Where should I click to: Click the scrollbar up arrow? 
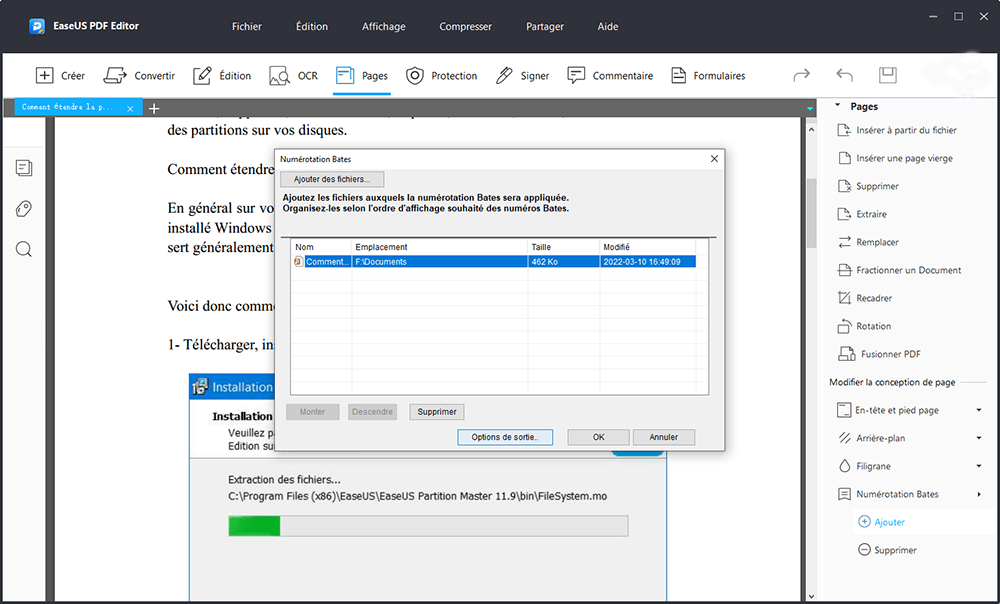coord(811,129)
